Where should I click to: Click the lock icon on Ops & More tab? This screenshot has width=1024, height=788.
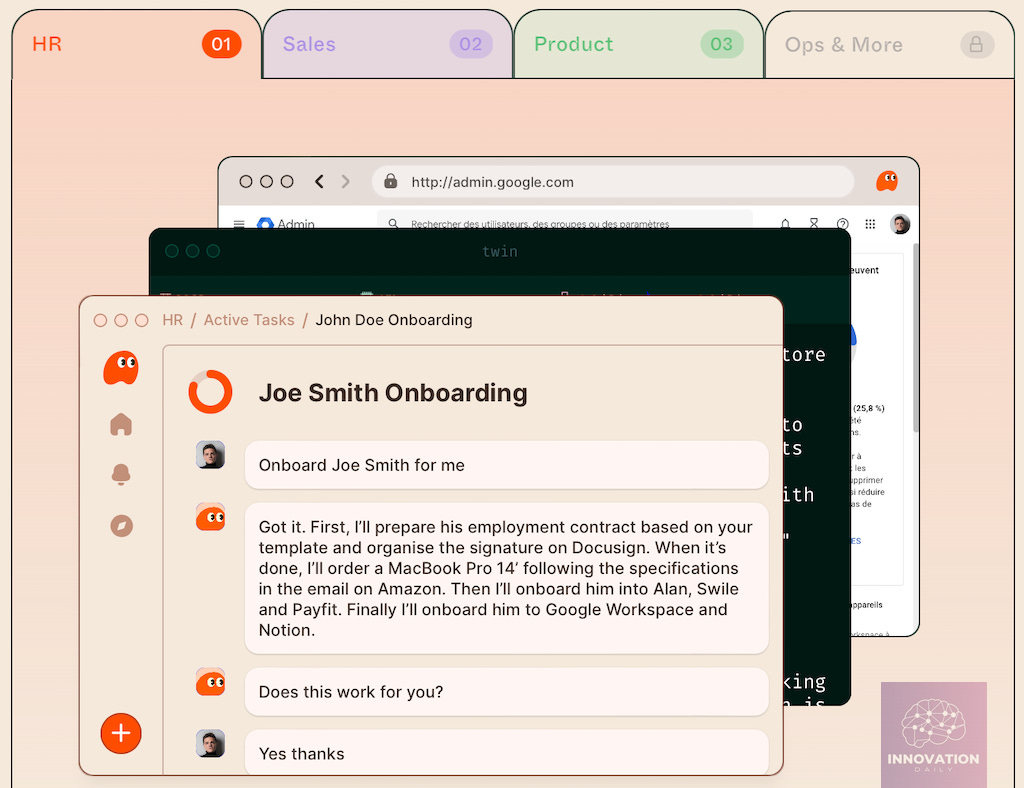click(976, 44)
